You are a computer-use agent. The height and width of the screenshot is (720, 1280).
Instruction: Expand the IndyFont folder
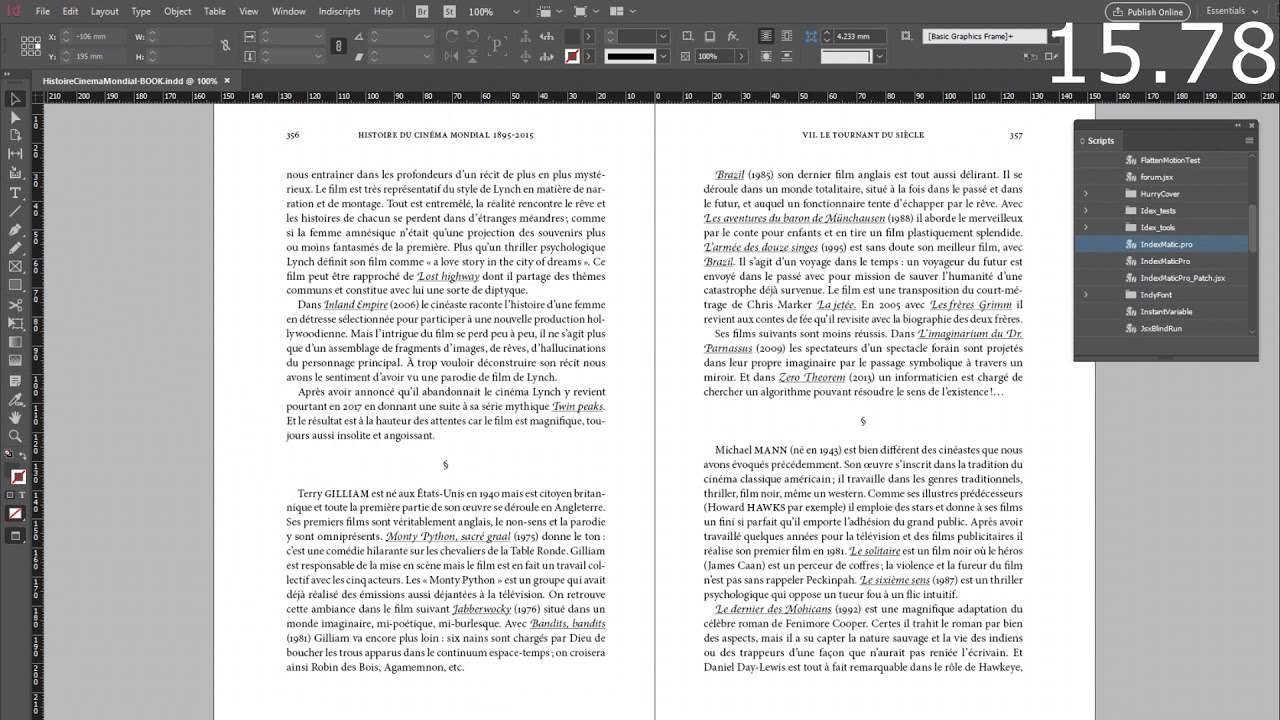[x=1086, y=295]
